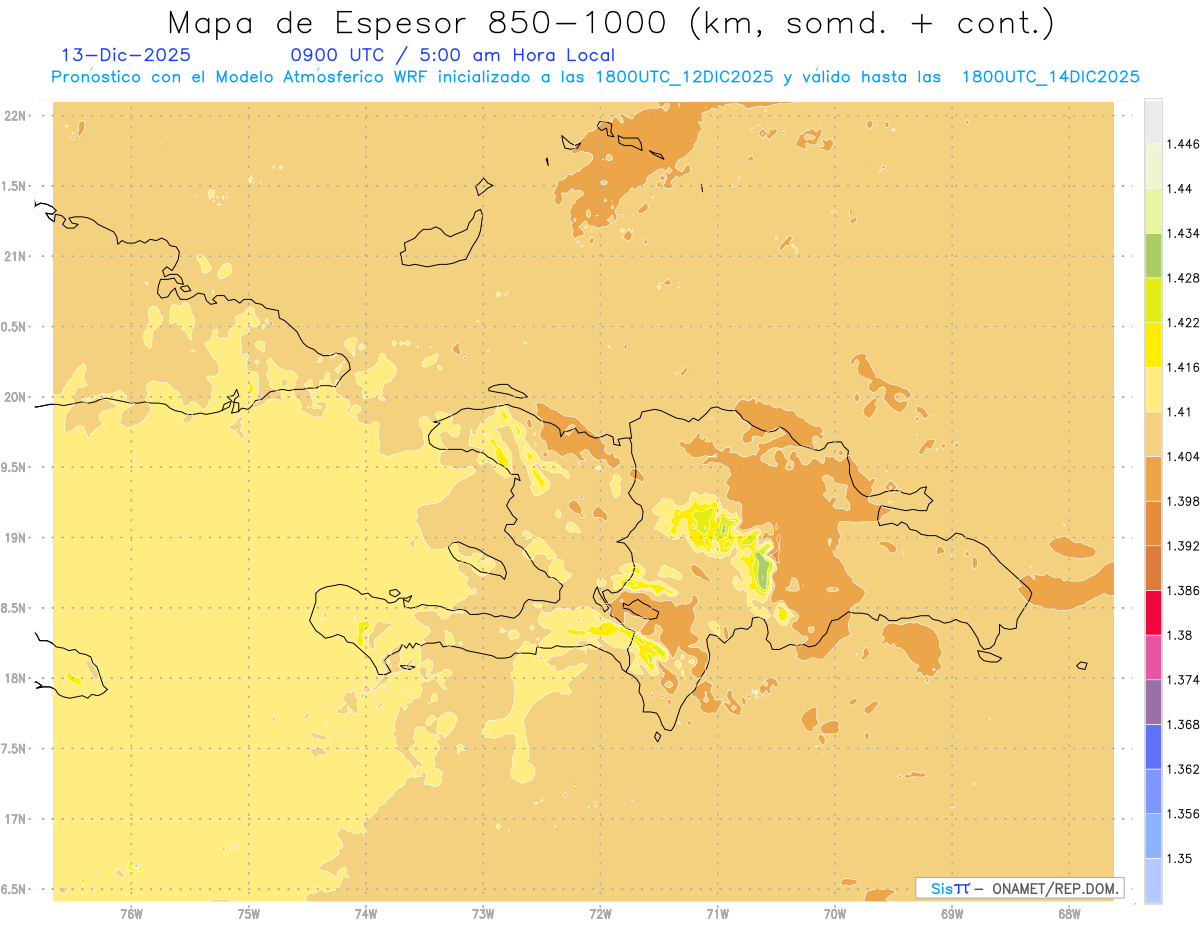Click the pink swatch between 1.374 and 1.38
This screenshot has height=927, width=1200.
point(1153,657)
